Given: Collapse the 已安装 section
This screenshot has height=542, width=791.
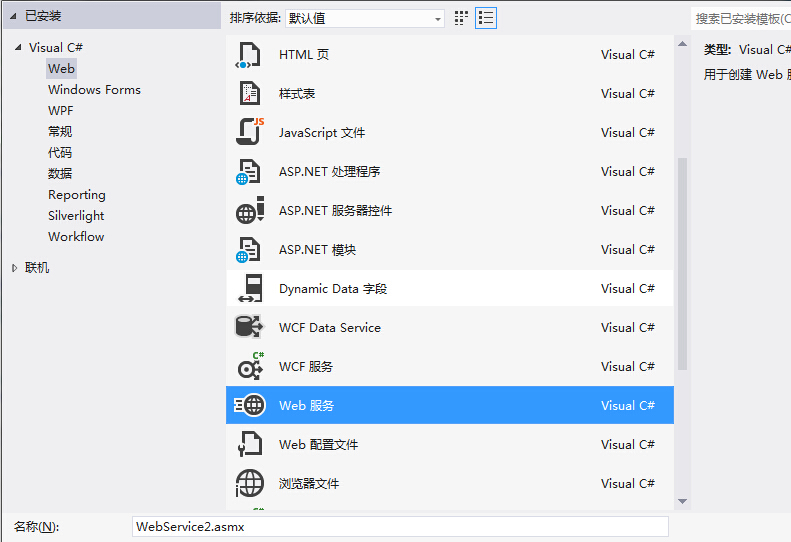Looking at the screenshot, I should (x=13, y=16).
